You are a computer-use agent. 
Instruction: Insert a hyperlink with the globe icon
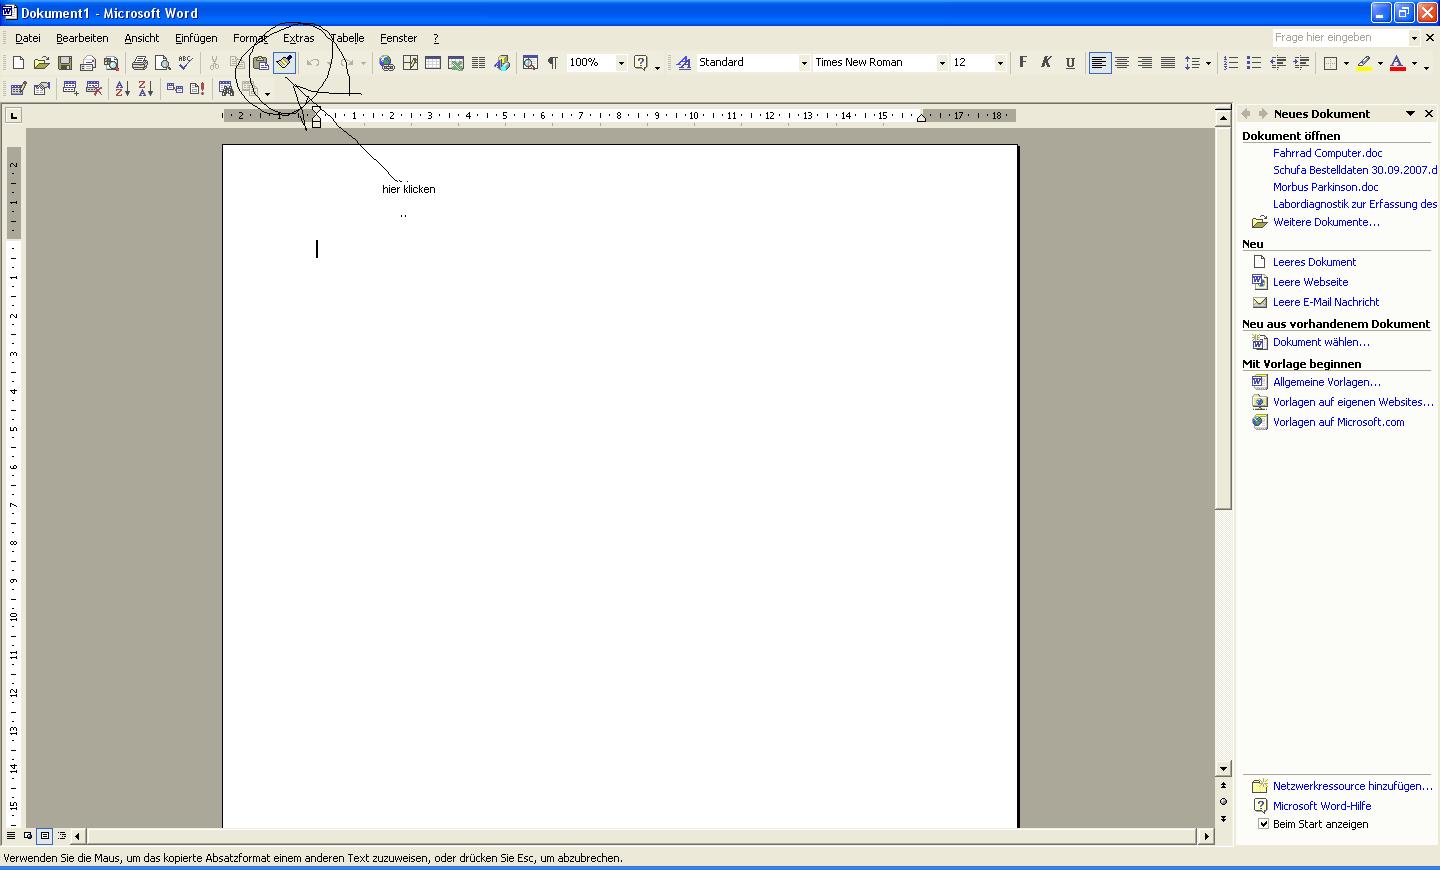[x=387, y=63]
